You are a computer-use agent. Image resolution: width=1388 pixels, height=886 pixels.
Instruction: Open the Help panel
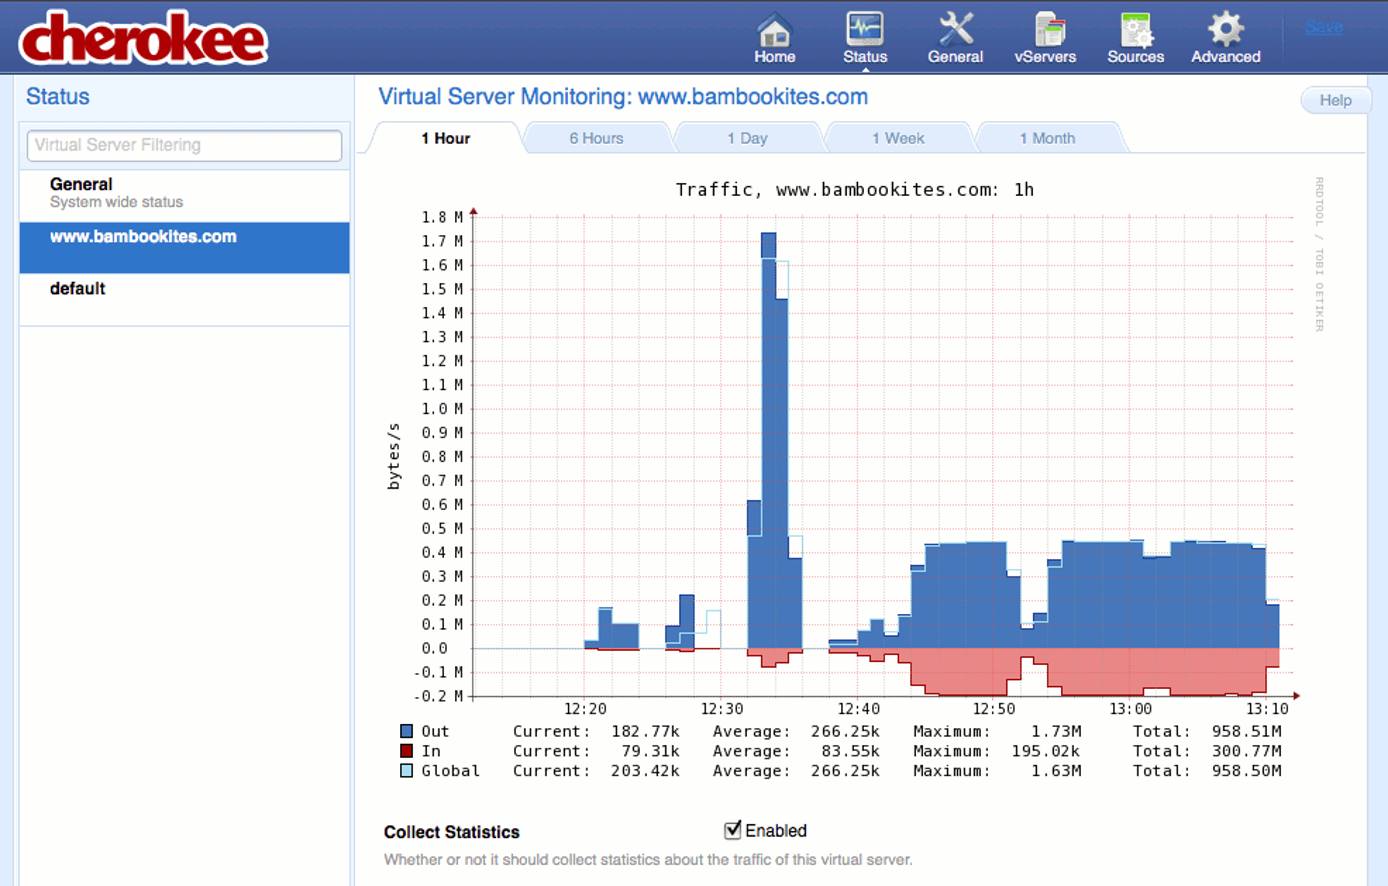[x=1334, y=100]
